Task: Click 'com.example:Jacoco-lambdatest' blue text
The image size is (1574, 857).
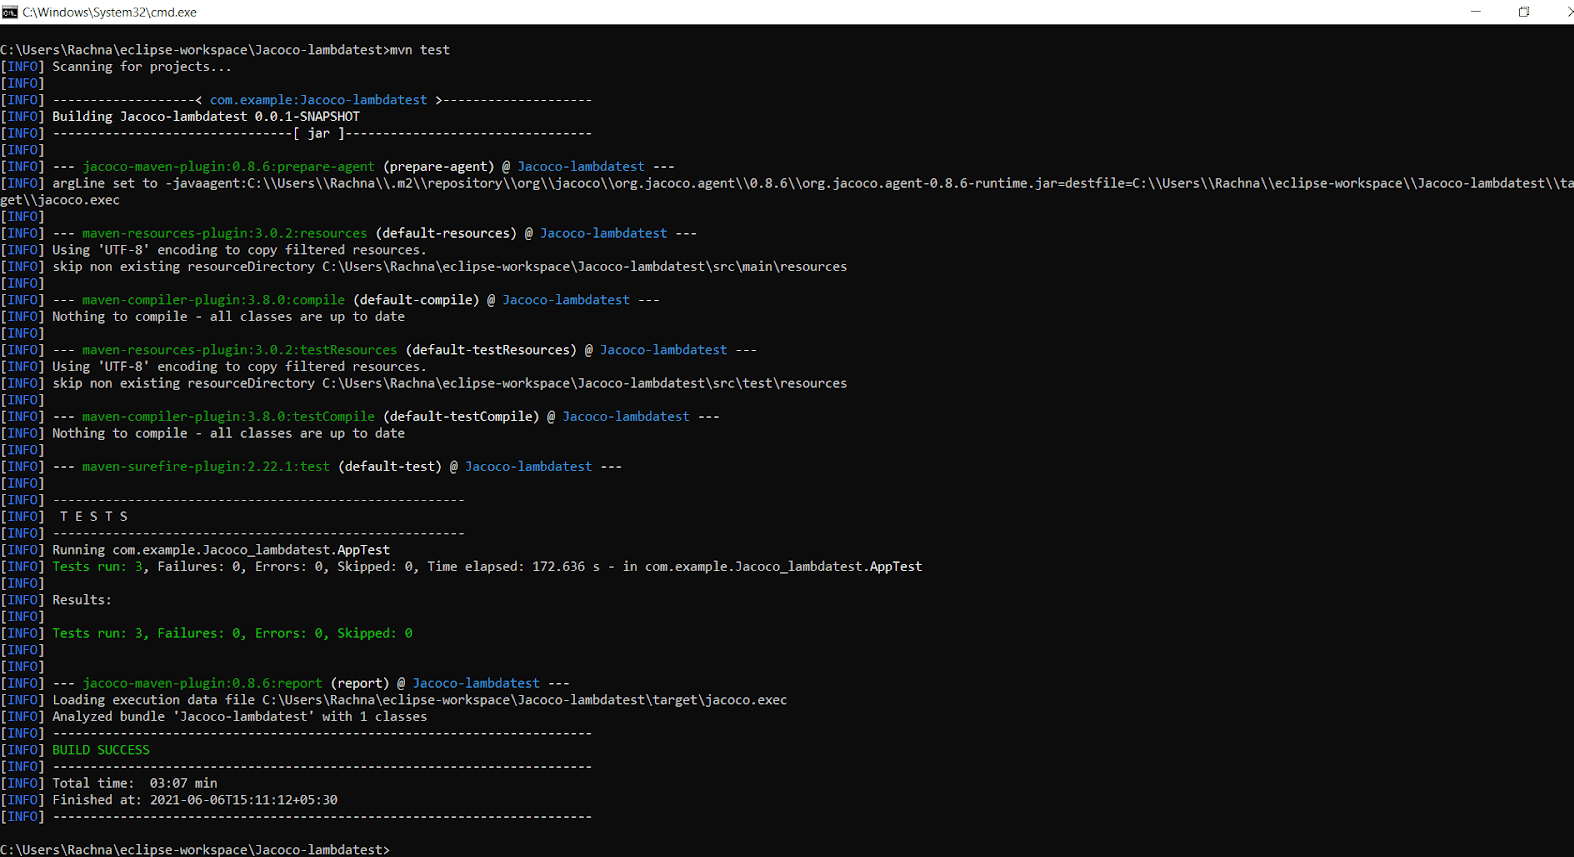Action: point(318,100)
